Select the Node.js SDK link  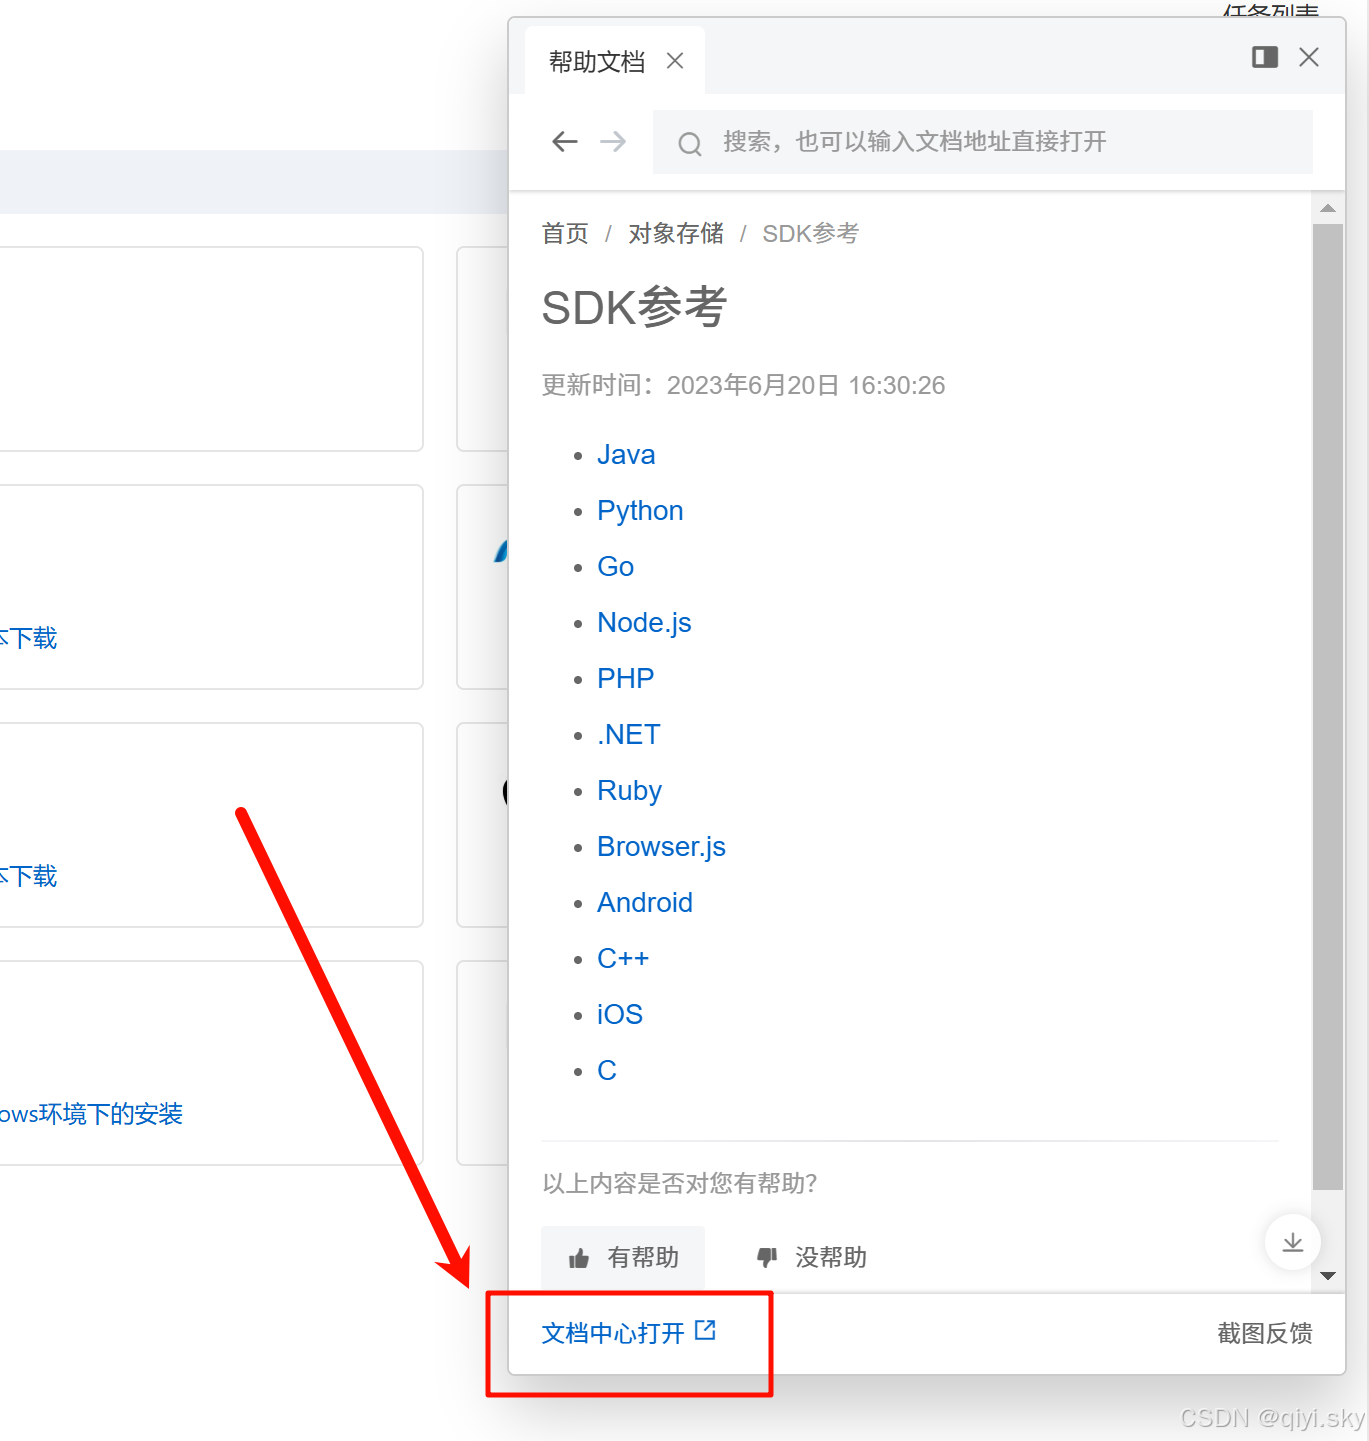pos(644,622)
